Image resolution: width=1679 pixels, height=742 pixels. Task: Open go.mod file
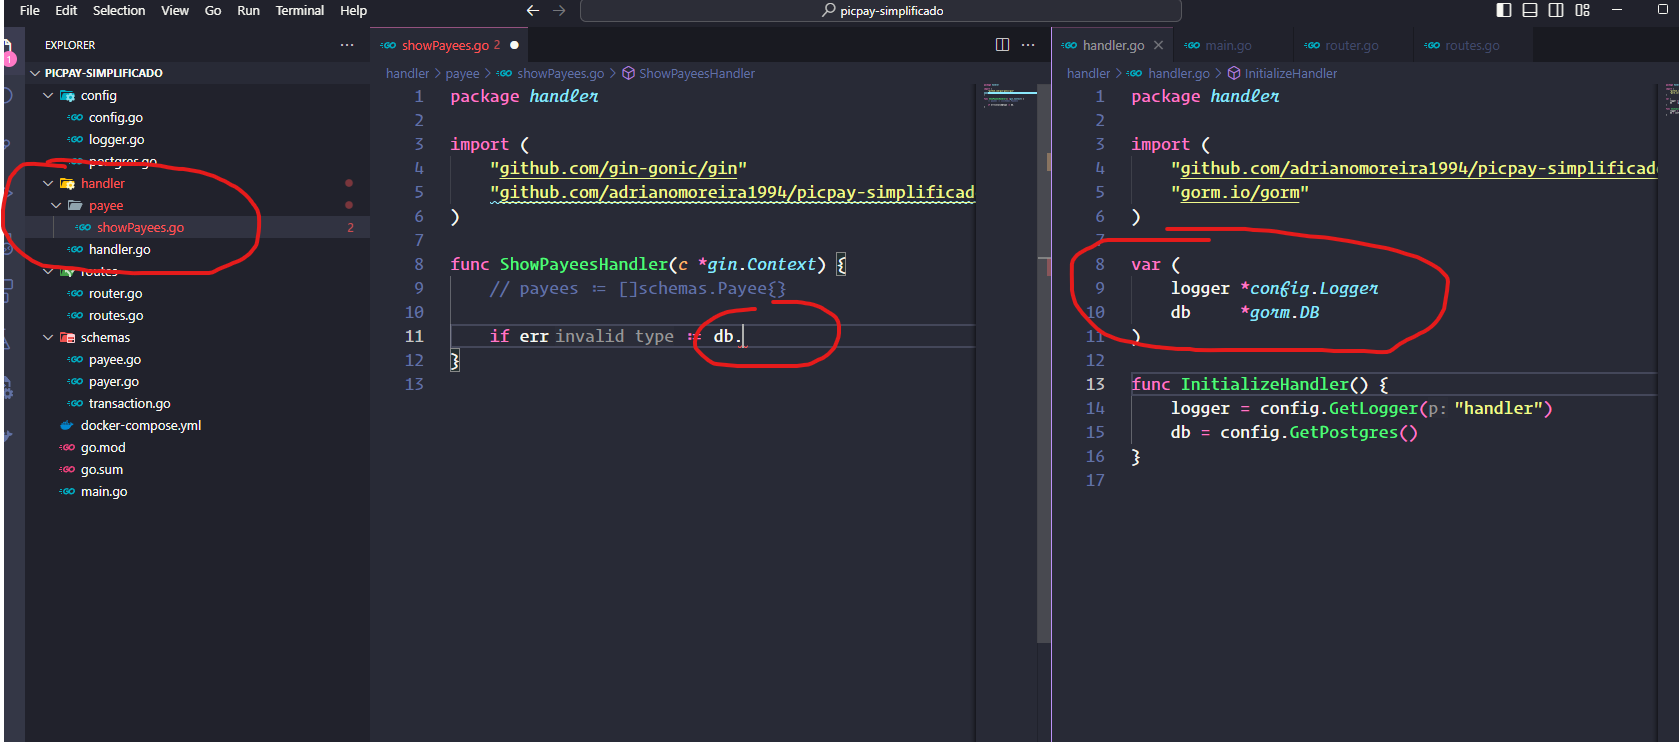point(103,447)
